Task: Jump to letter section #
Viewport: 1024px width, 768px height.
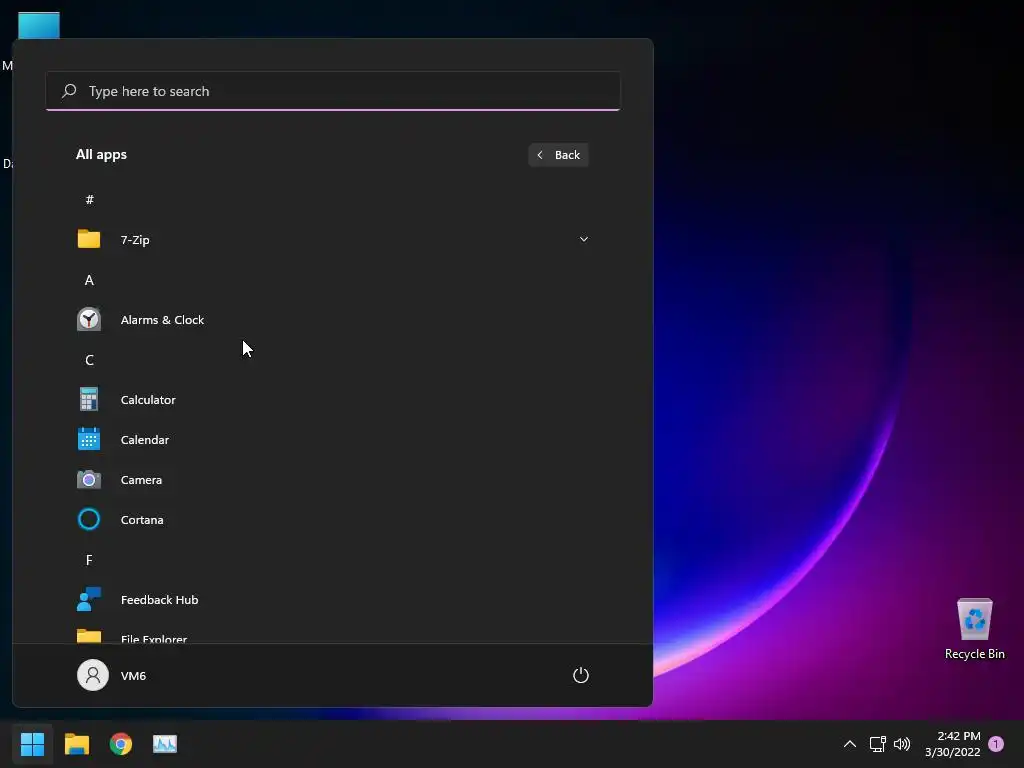Action: coord(89,199)
